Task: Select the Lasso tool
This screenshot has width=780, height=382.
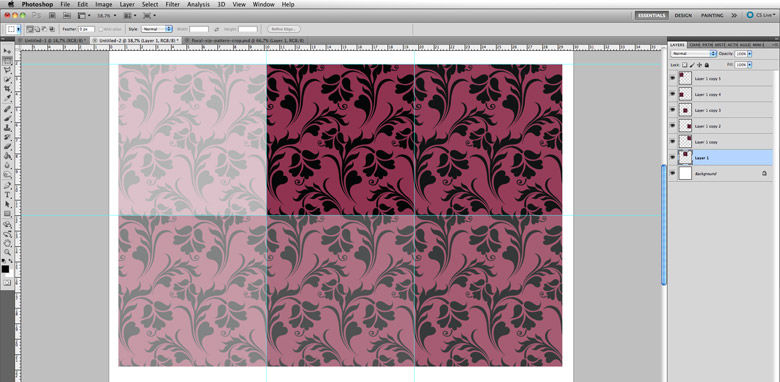Action: [x=7, y=70]
